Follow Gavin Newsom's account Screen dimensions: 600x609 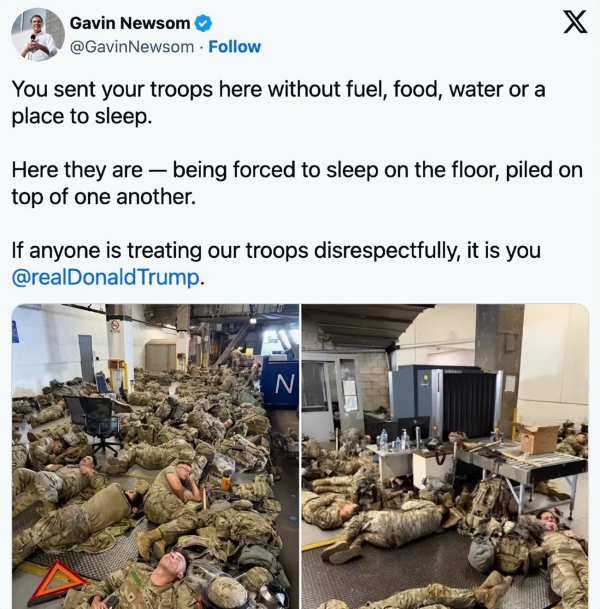pos(235,47)
